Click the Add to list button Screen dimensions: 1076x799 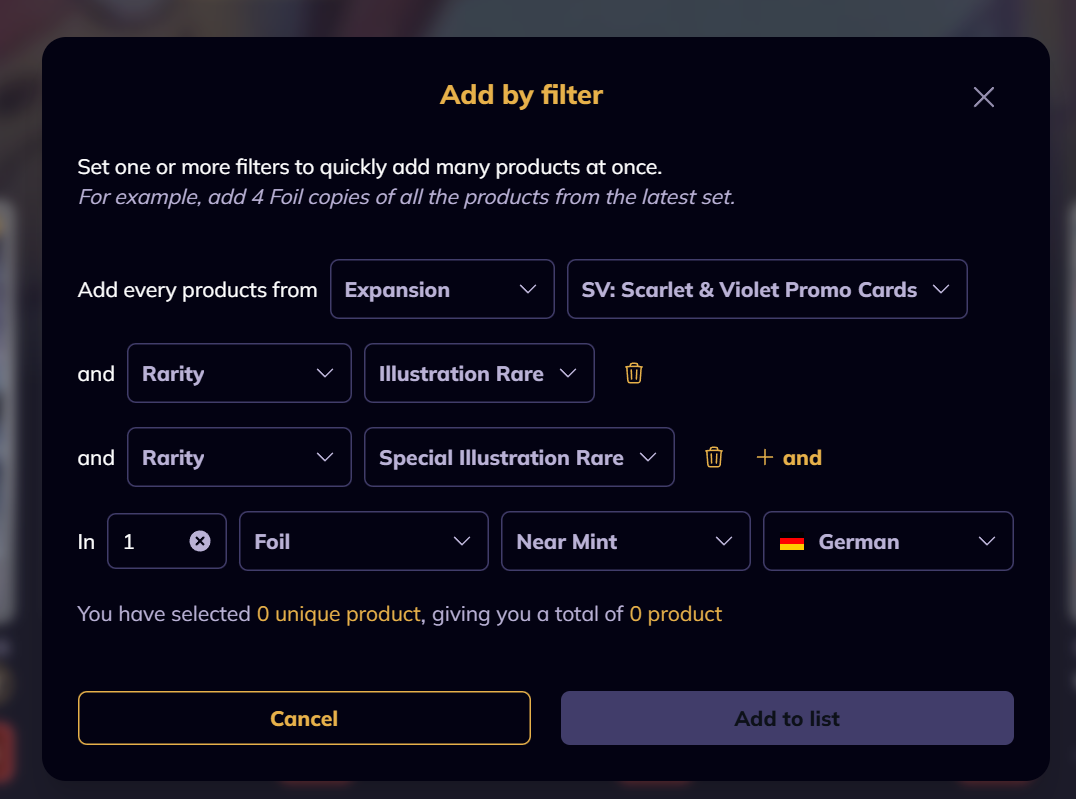(x=787, y=718)
